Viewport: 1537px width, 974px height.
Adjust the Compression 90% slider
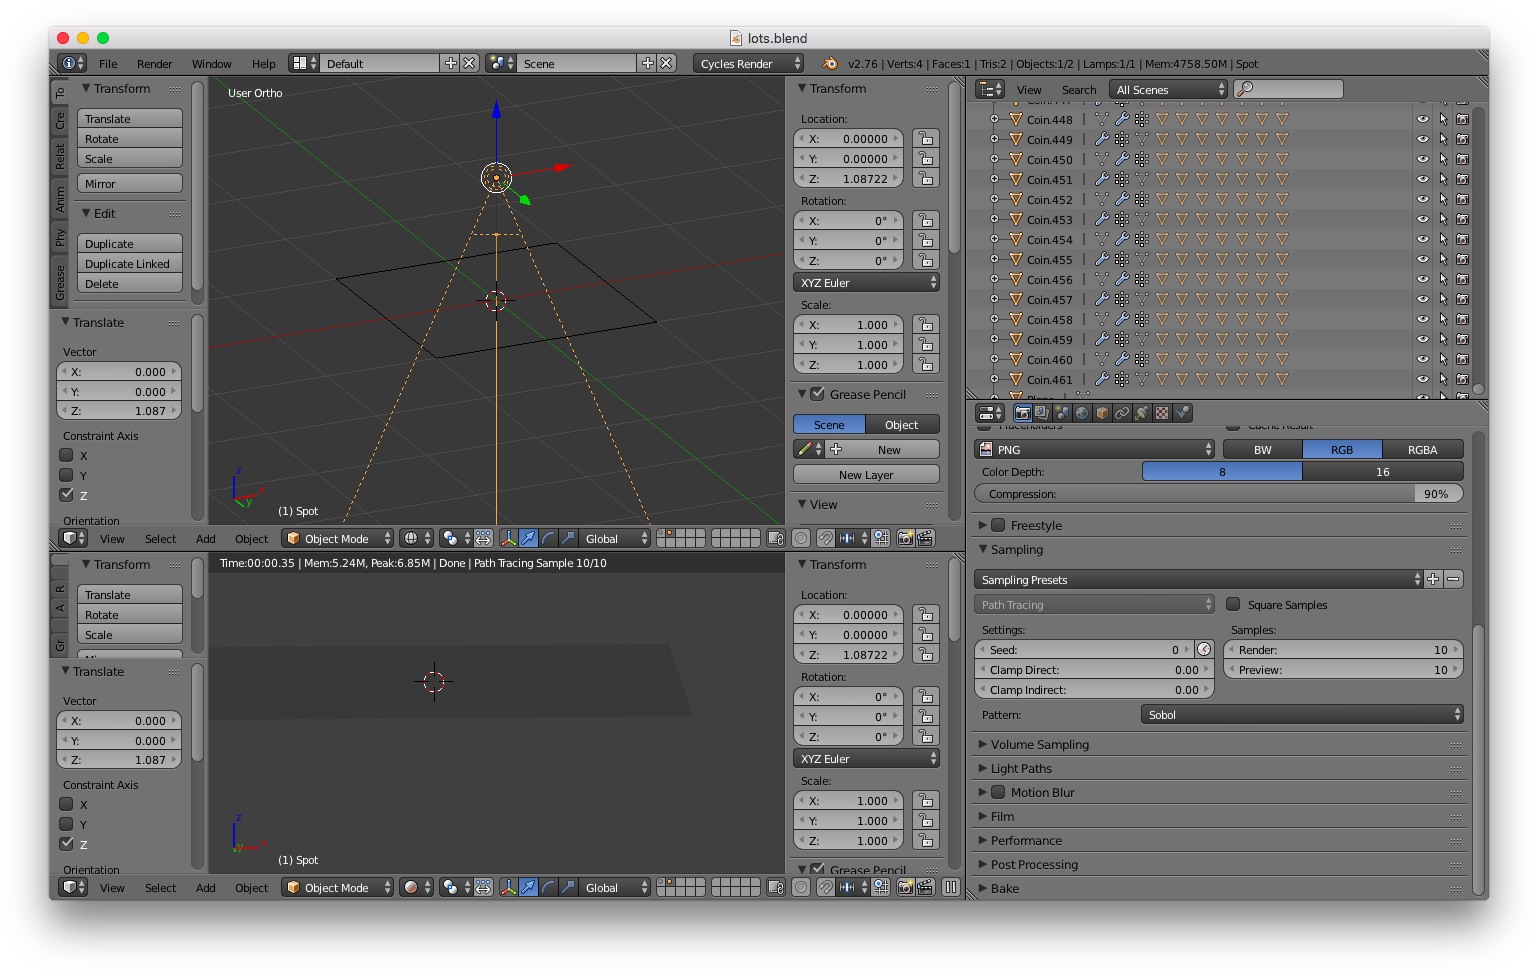click(1218, 494)
